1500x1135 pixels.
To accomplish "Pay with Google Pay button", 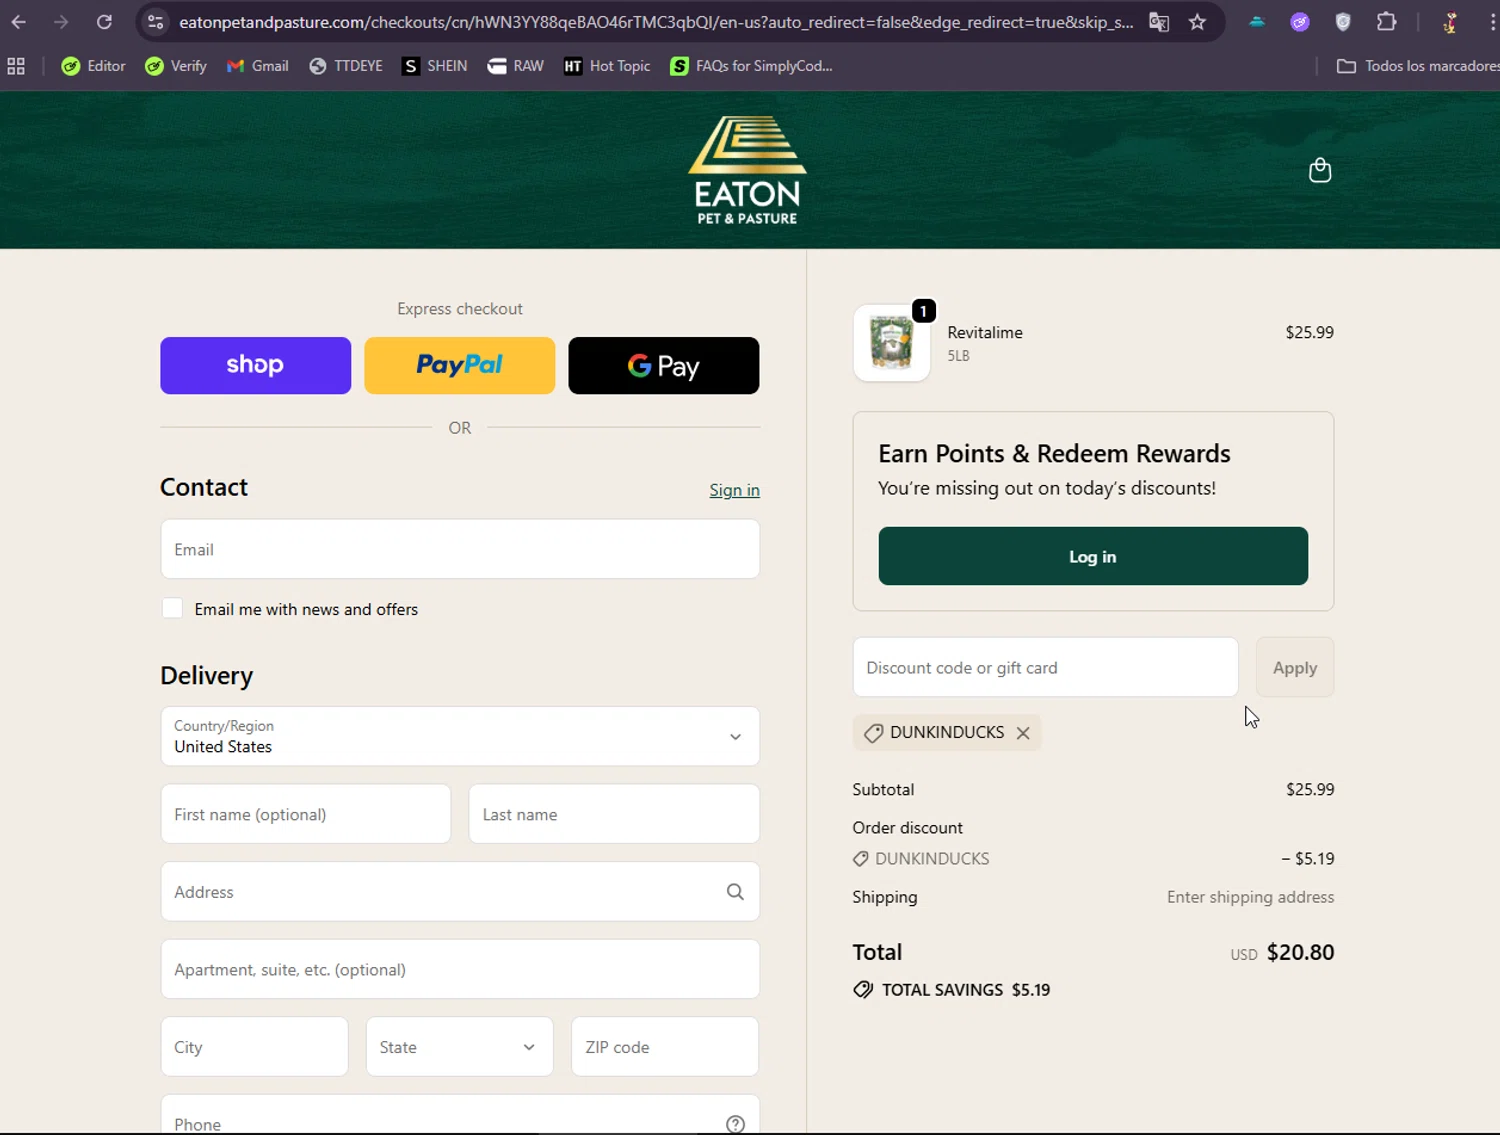I will pyautogui.click(x=663, y=365).
